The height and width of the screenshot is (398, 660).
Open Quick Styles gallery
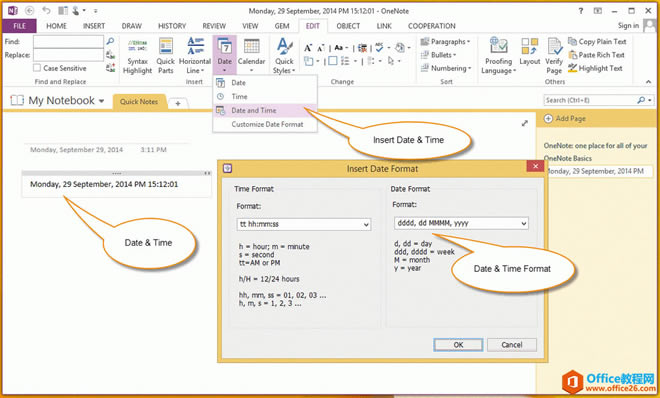284,57
